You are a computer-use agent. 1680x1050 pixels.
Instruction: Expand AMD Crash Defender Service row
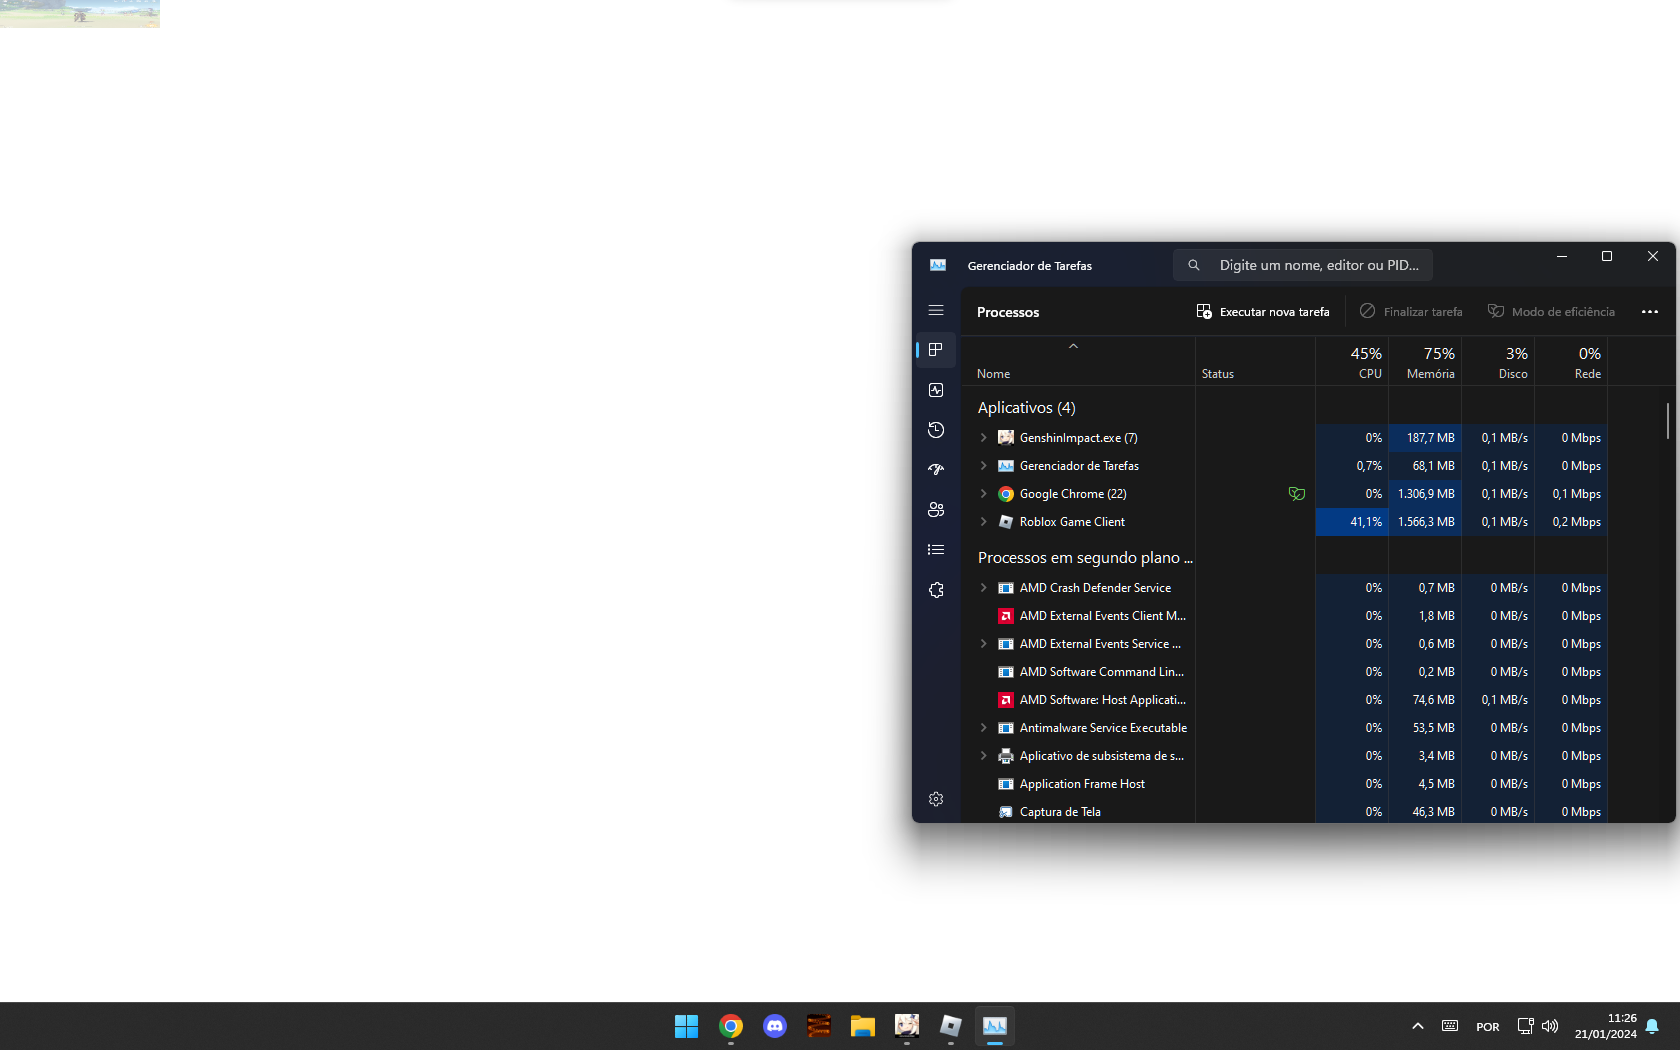[984, 588]
